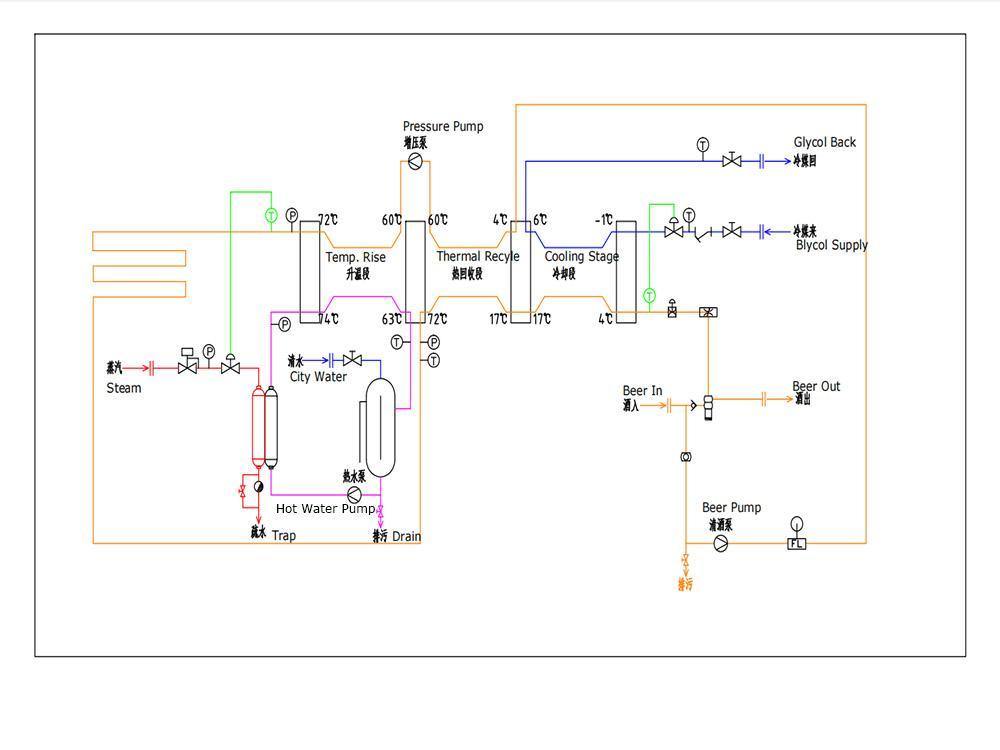Image resolution: width=1000 pixels, height=750 pixels.
Task: Select the steam trap symbol above Trap label
Action: (259, 486)
